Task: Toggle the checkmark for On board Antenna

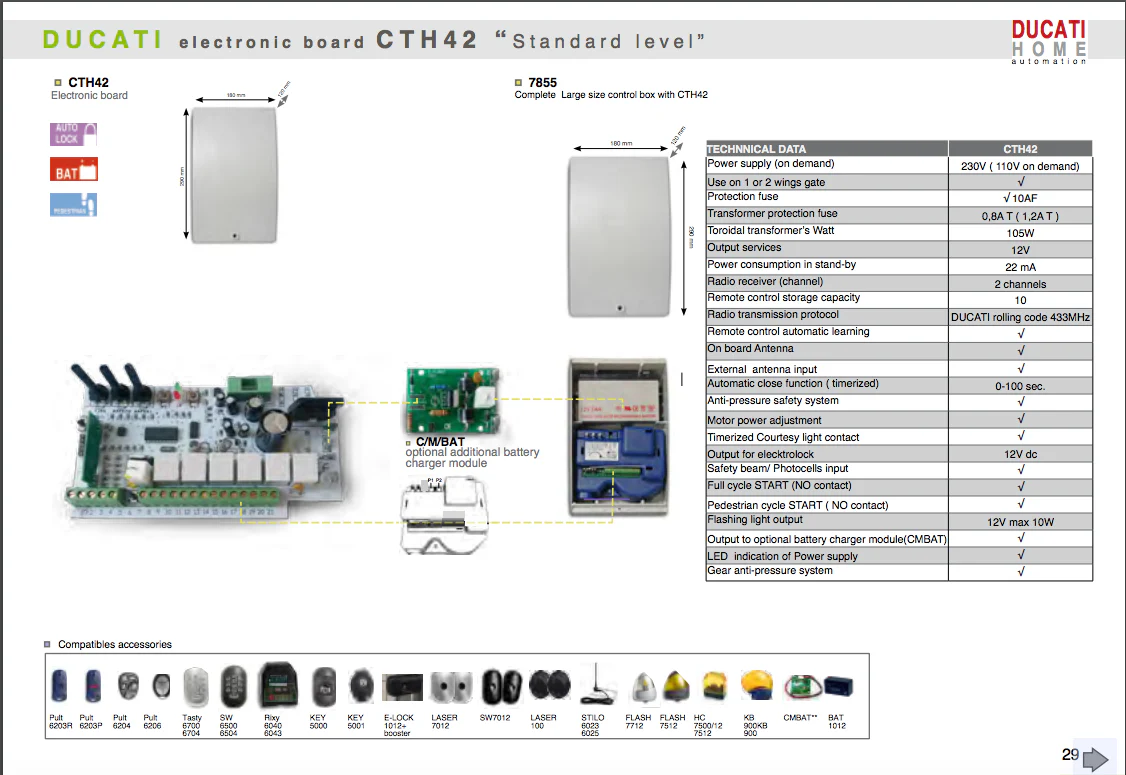Action: click(1020, 349)
